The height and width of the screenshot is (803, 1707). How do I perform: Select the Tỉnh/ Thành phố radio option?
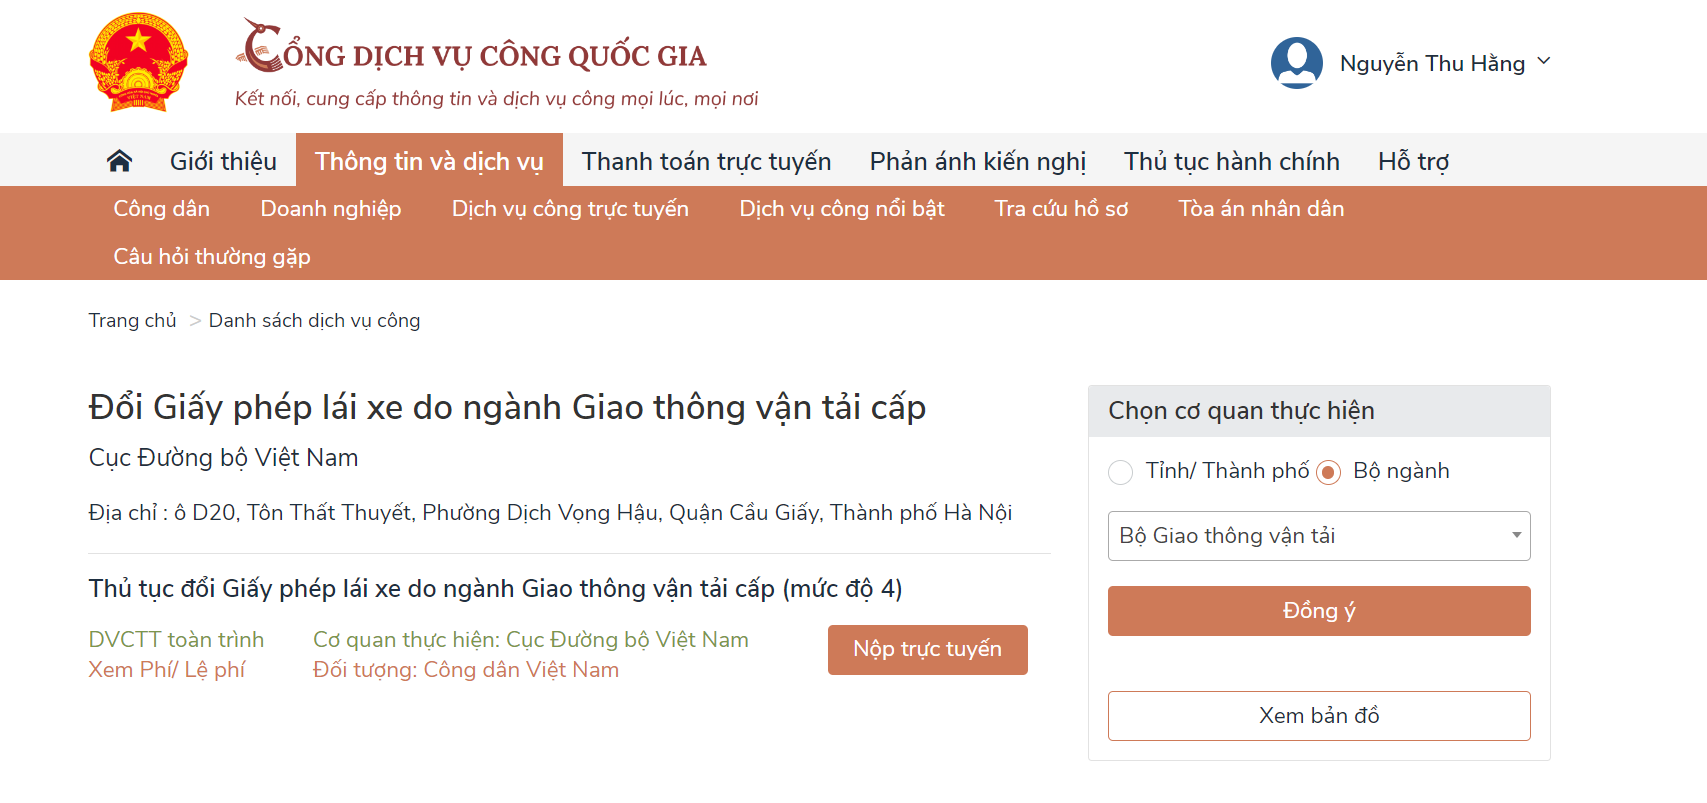click(1121, 472)
